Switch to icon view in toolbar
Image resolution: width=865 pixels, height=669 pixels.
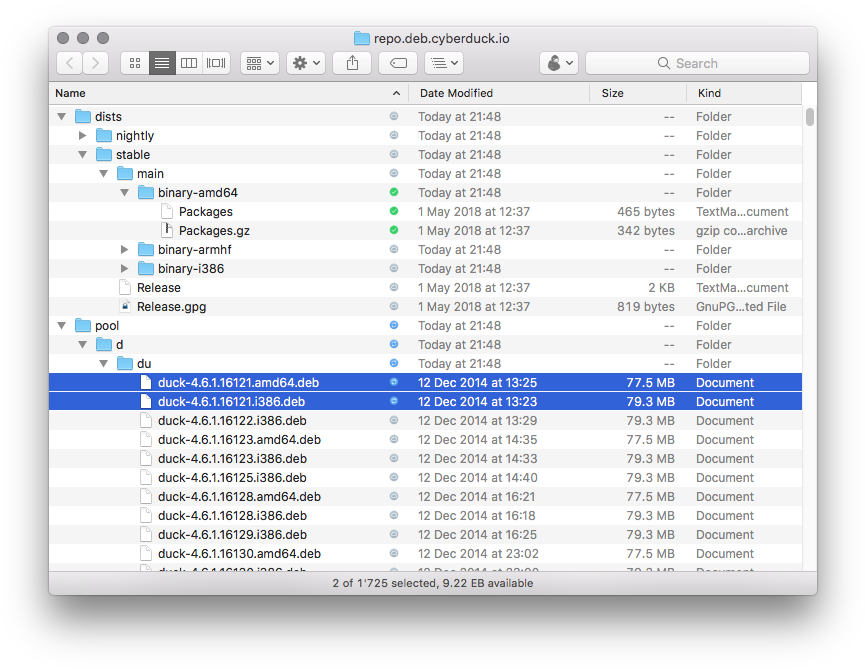click(135, 63)
